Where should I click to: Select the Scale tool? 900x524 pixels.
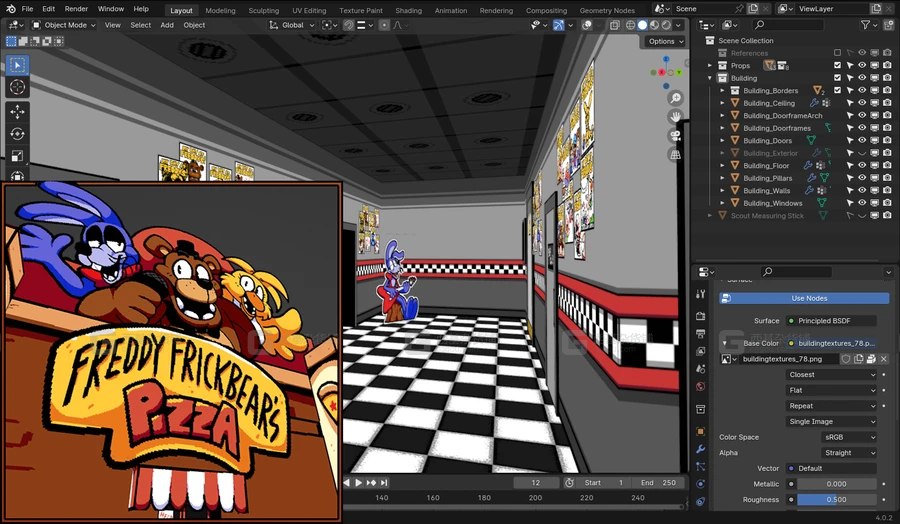coord(17,156)
